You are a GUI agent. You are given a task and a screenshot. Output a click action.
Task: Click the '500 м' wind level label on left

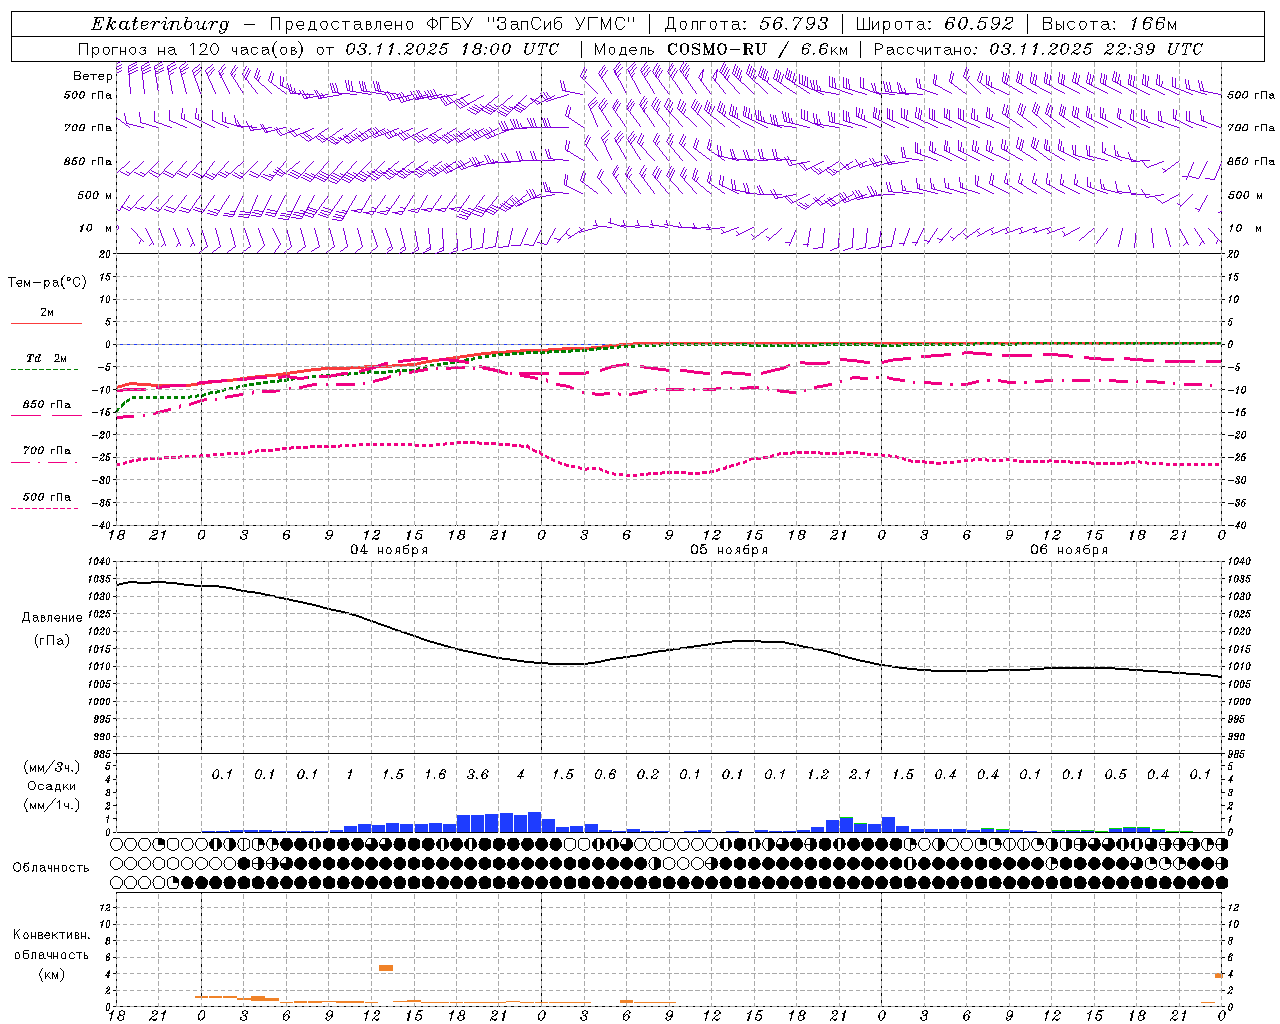[x=95, y=195]
